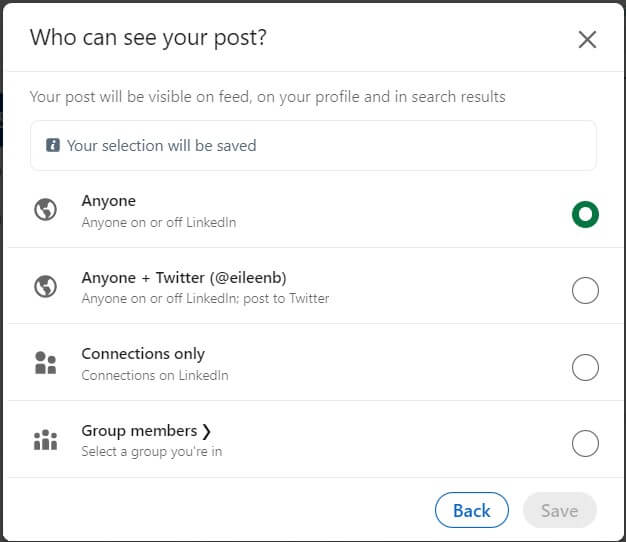Click the Anyone + Twitter (@eileenb) label

pos(184,278)
